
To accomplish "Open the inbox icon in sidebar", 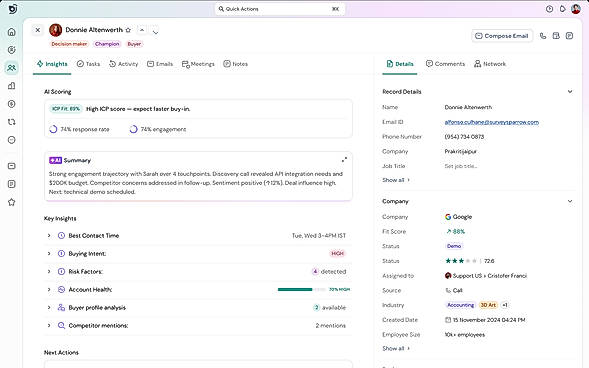I will point(12,166).
